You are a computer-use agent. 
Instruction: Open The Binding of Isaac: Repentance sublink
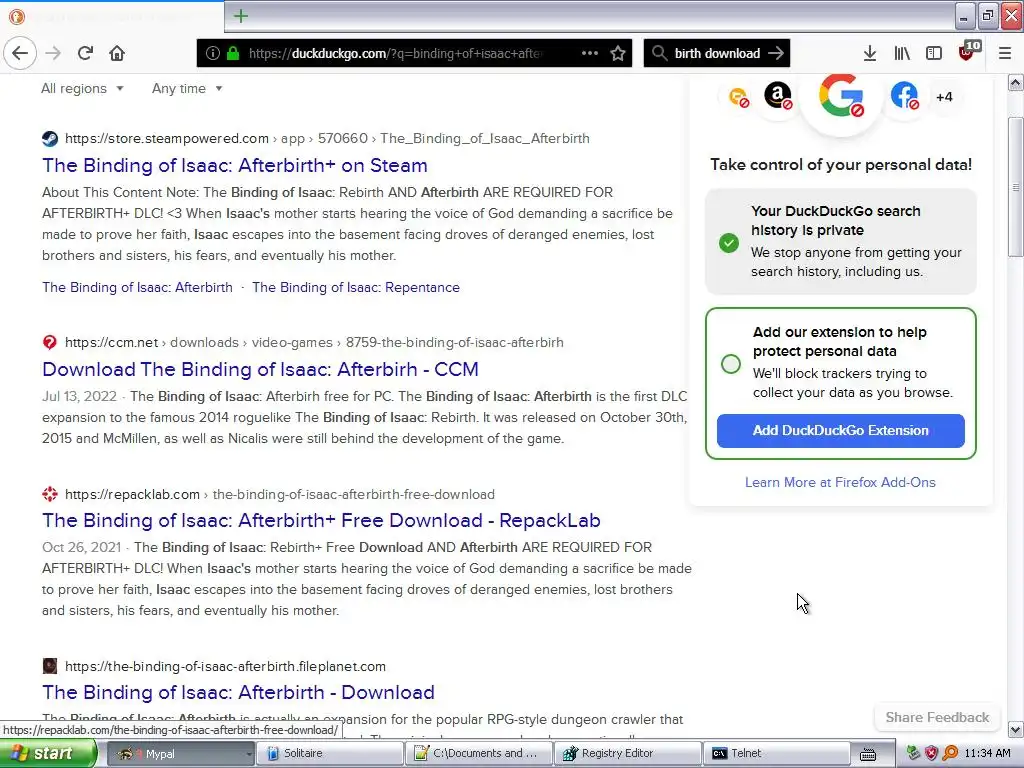coord(356,287)
